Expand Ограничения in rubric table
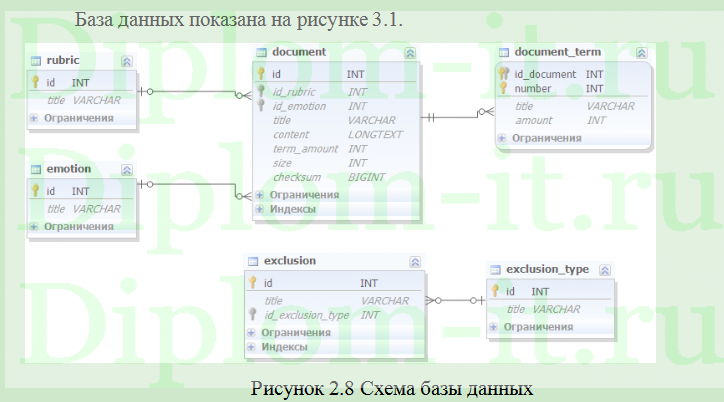The height and width of the screenshot is (402, 724). click(34, 118)
